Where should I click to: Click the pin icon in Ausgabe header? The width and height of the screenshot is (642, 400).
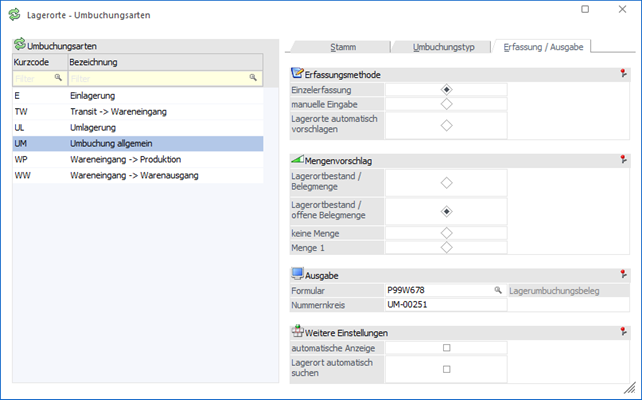tap(624, 274)
